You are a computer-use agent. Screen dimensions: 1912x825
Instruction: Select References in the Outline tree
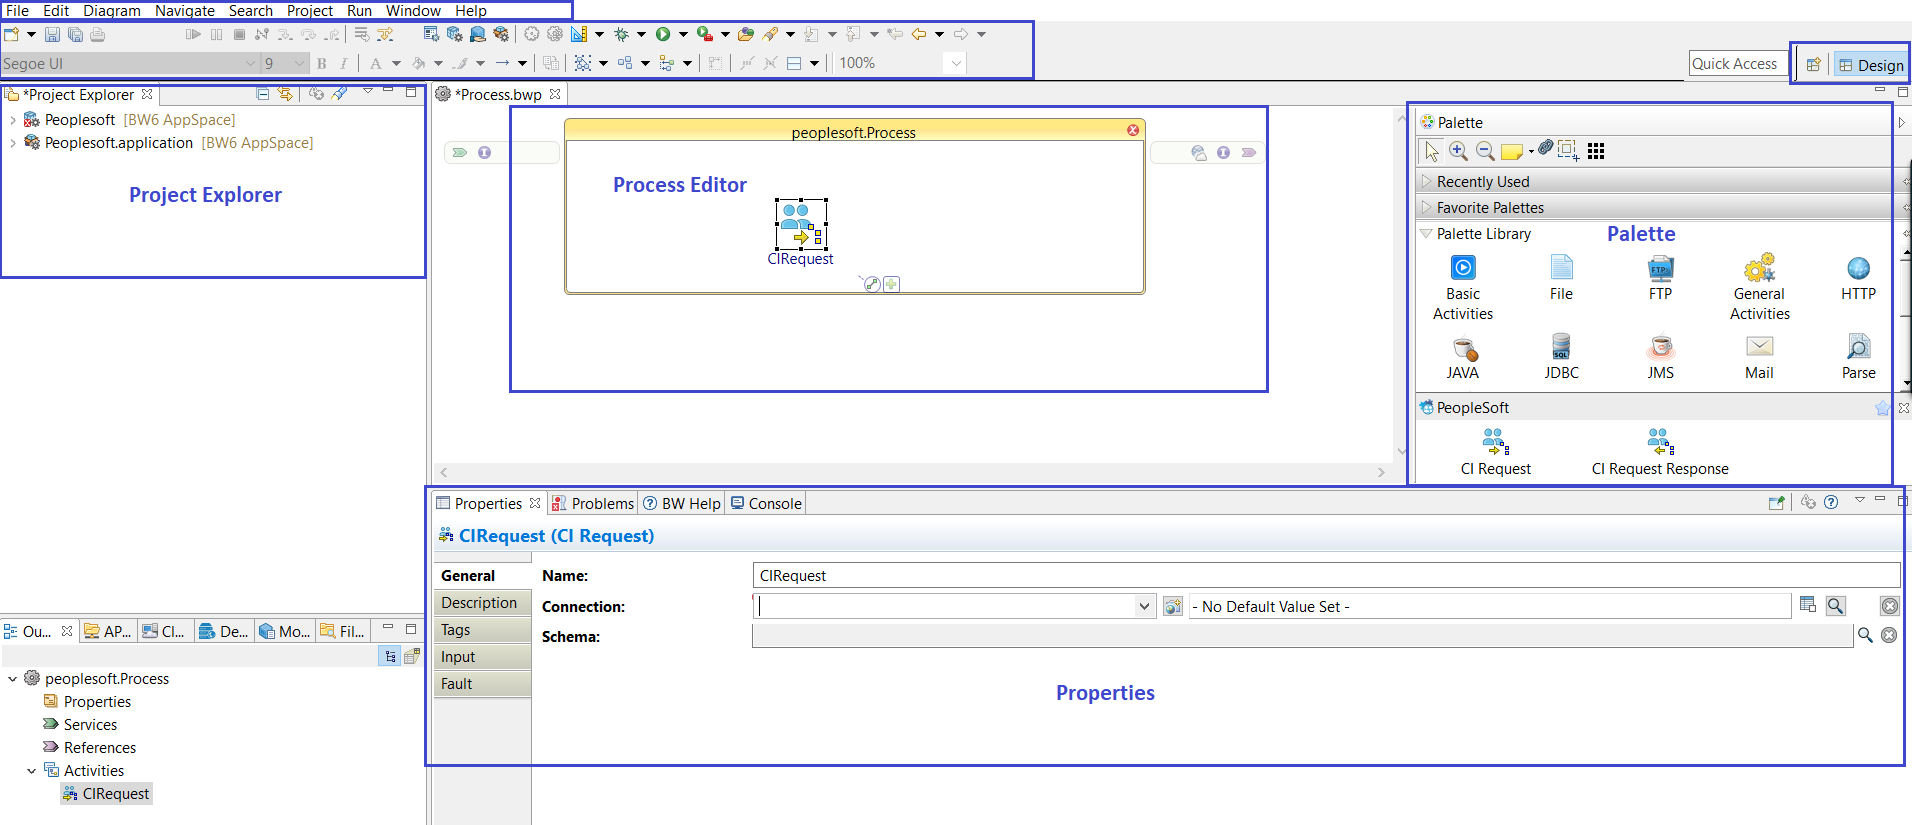(x=90, y=748)
